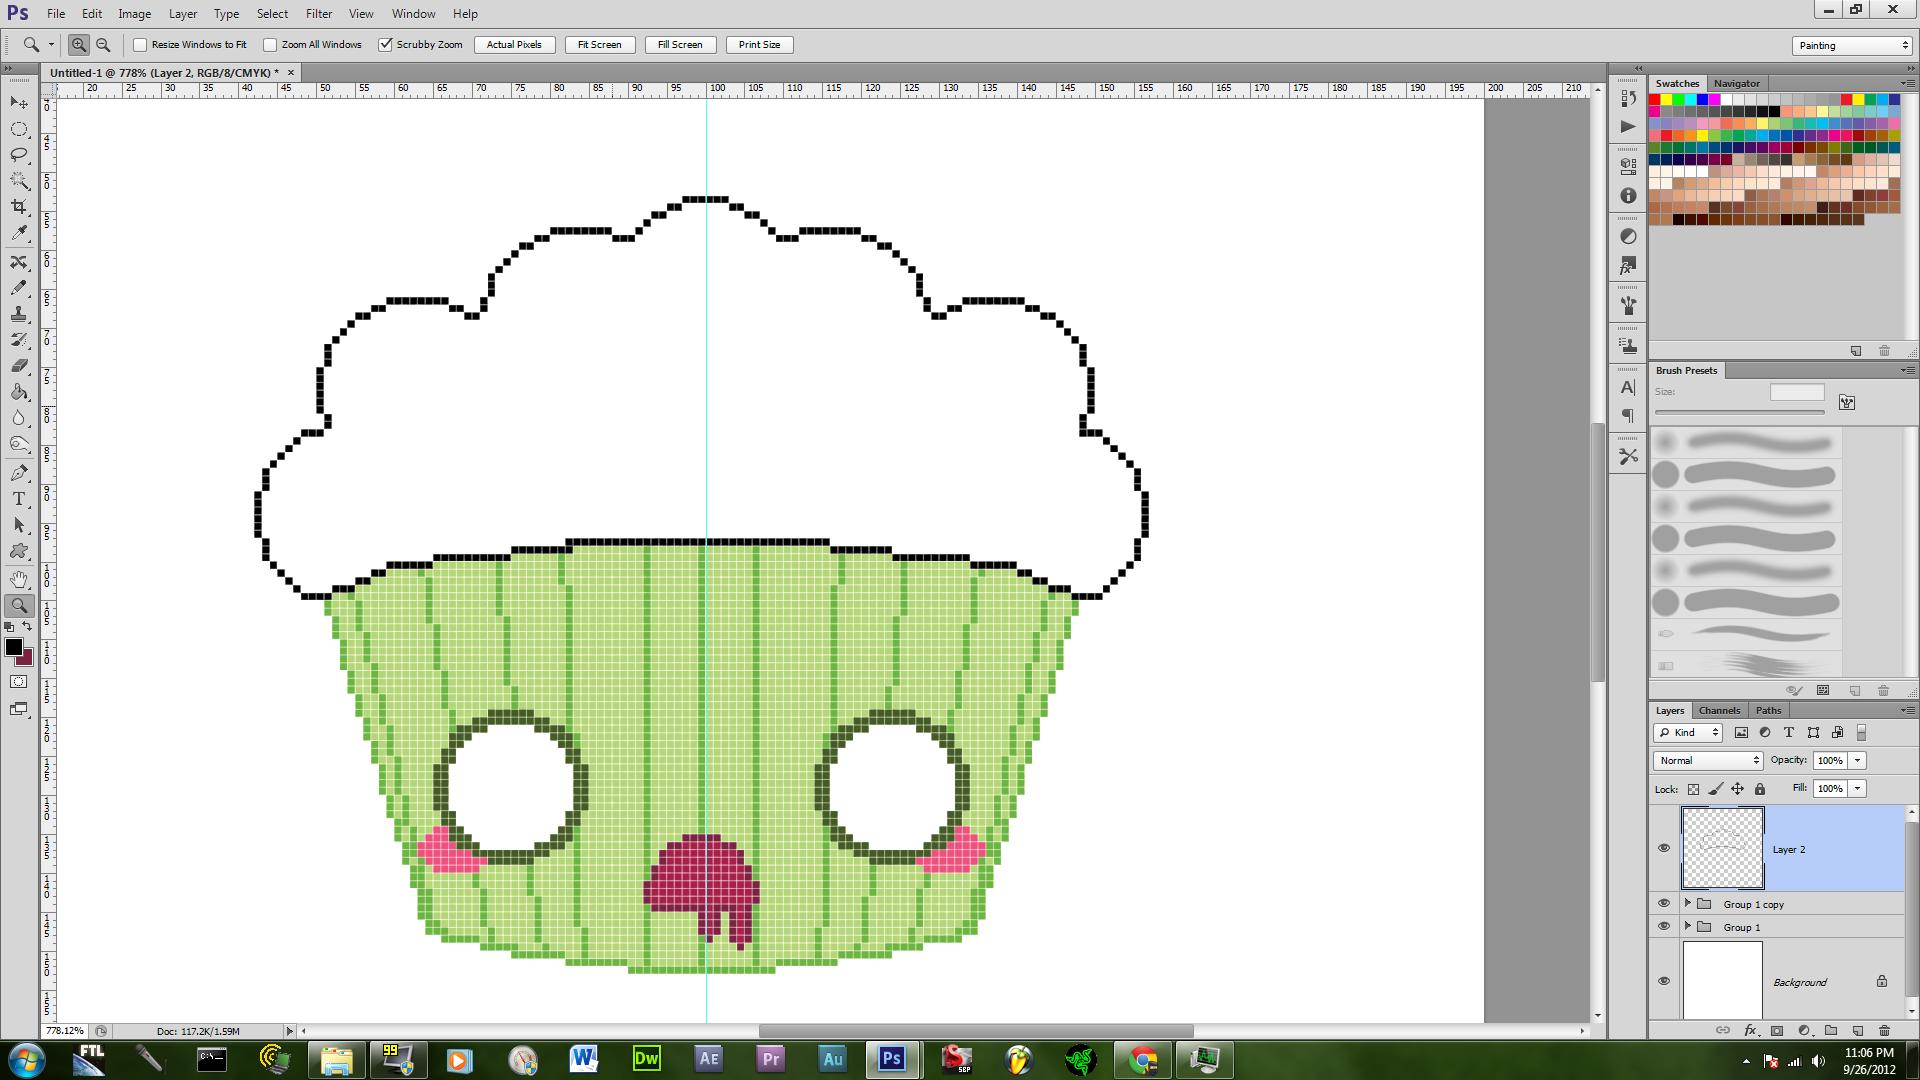The height and width of the screenshot is (1080, 1920).
Task: Hide Group 1 copy visibility eye
Action: point(1664,903)
